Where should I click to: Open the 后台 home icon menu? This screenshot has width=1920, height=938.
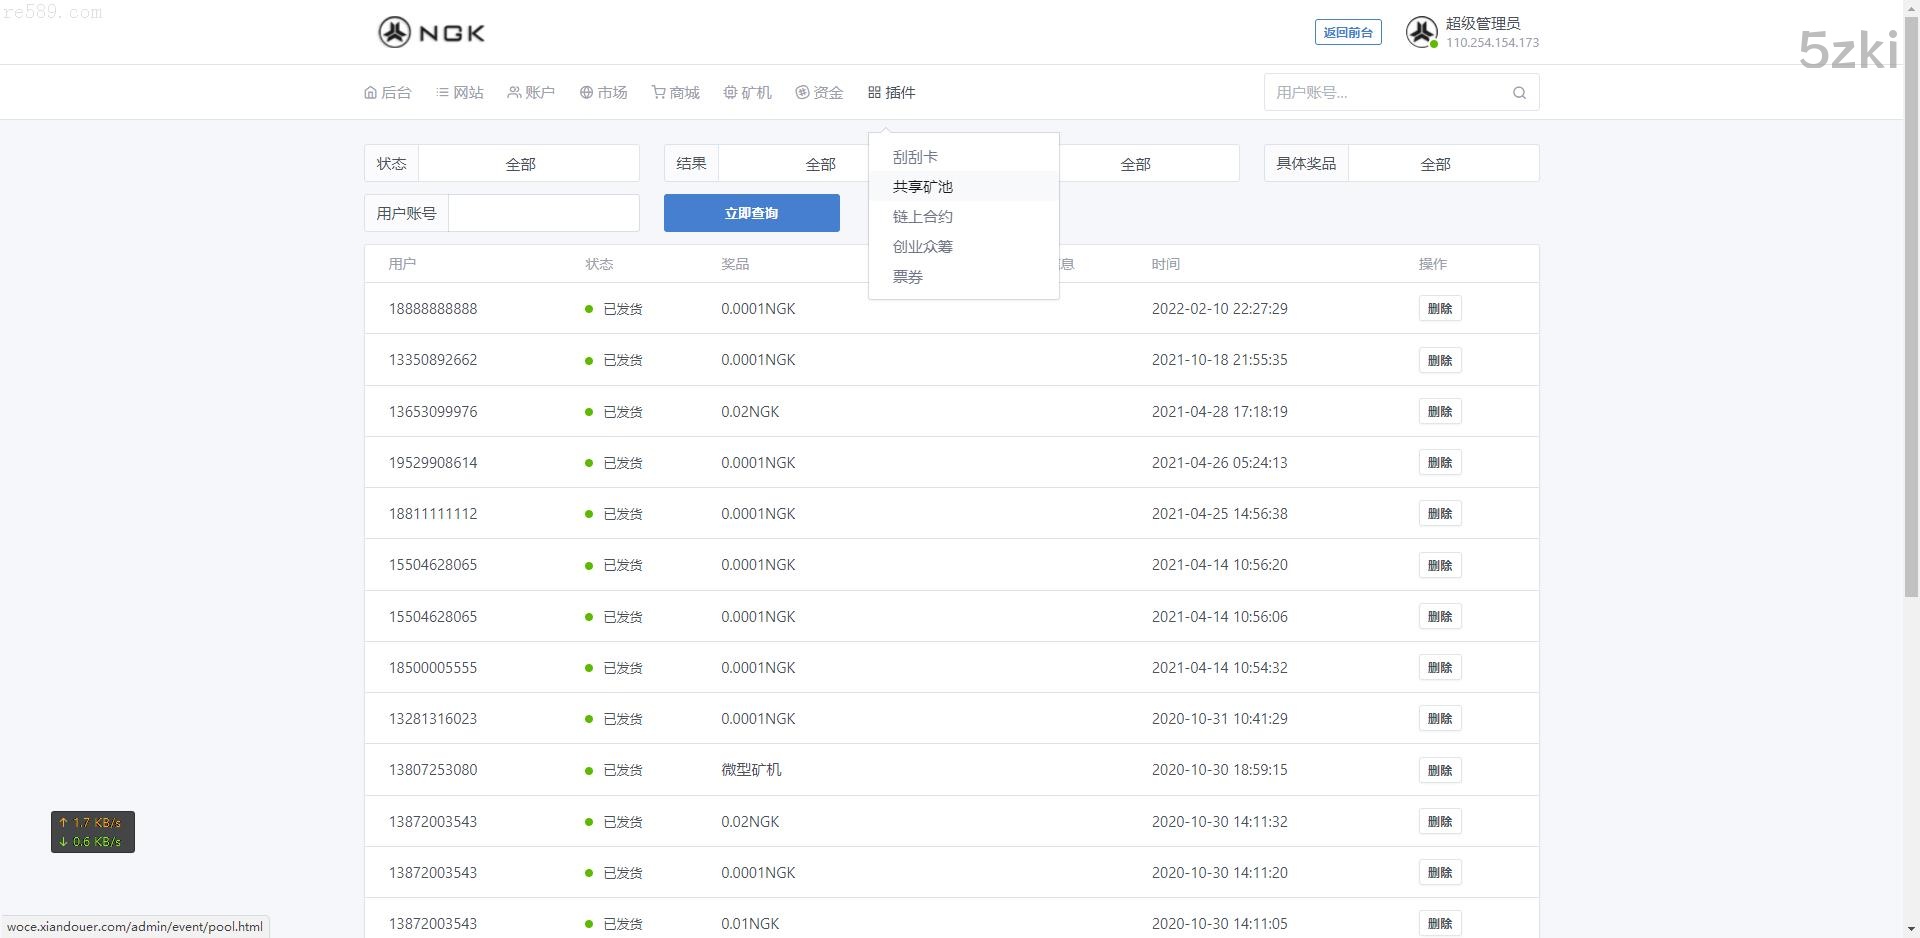388,92
